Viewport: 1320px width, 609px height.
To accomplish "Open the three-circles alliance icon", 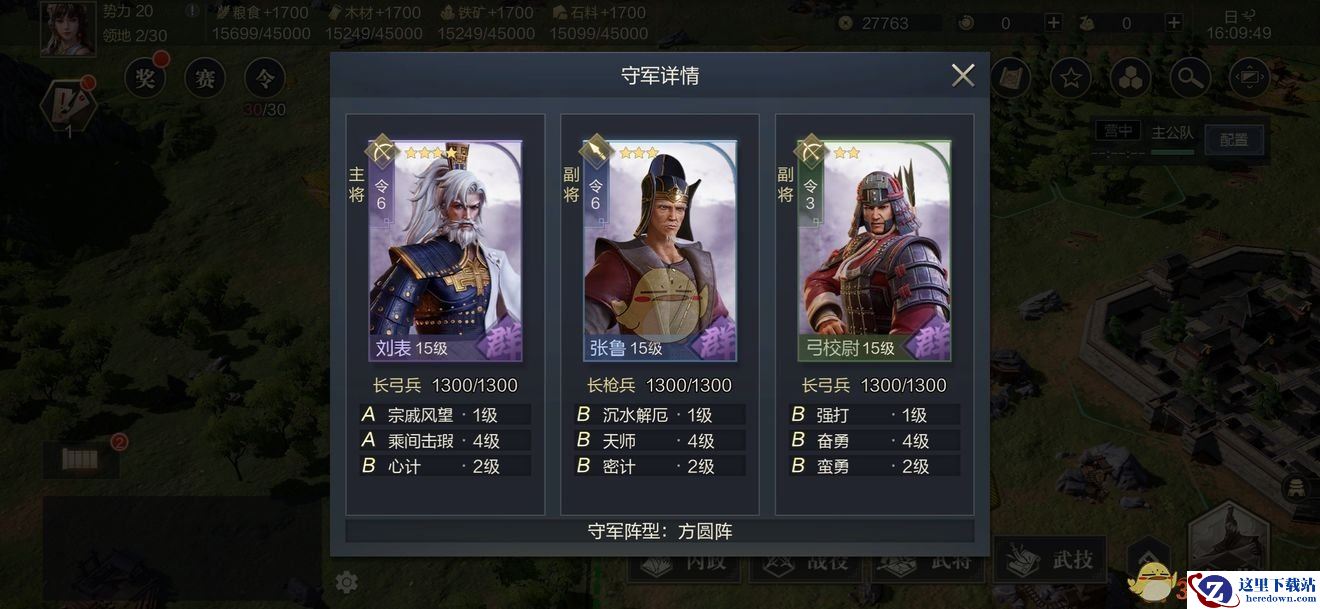I will pos(1130,78).
